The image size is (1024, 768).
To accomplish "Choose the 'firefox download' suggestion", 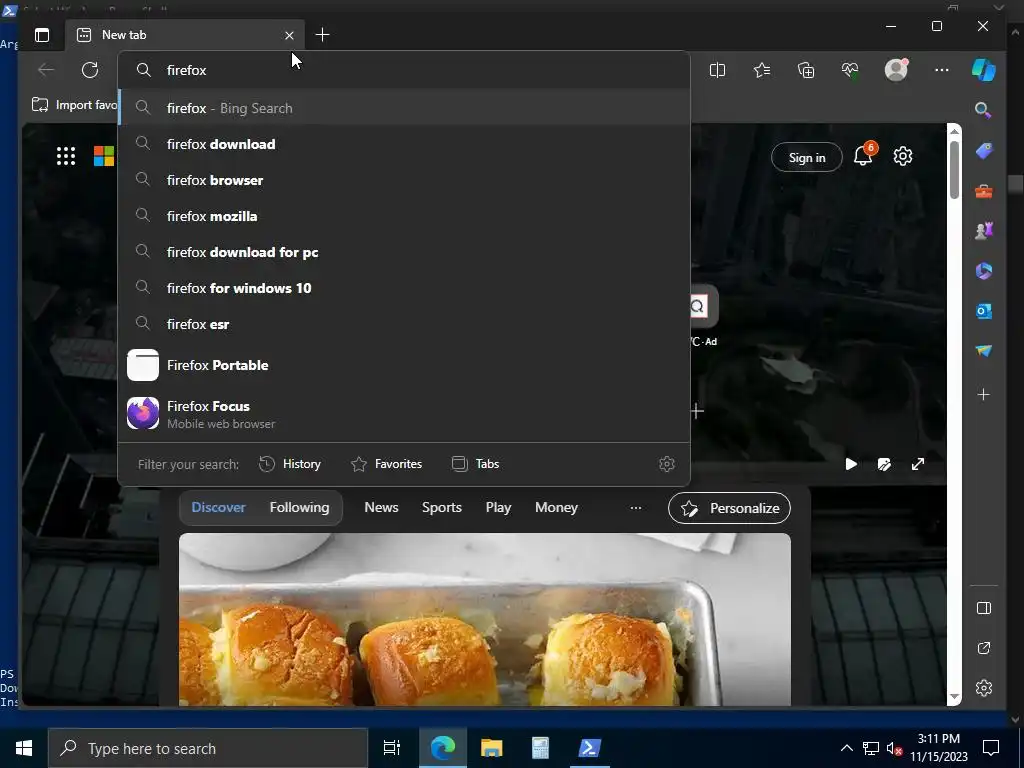I will 404,144.
